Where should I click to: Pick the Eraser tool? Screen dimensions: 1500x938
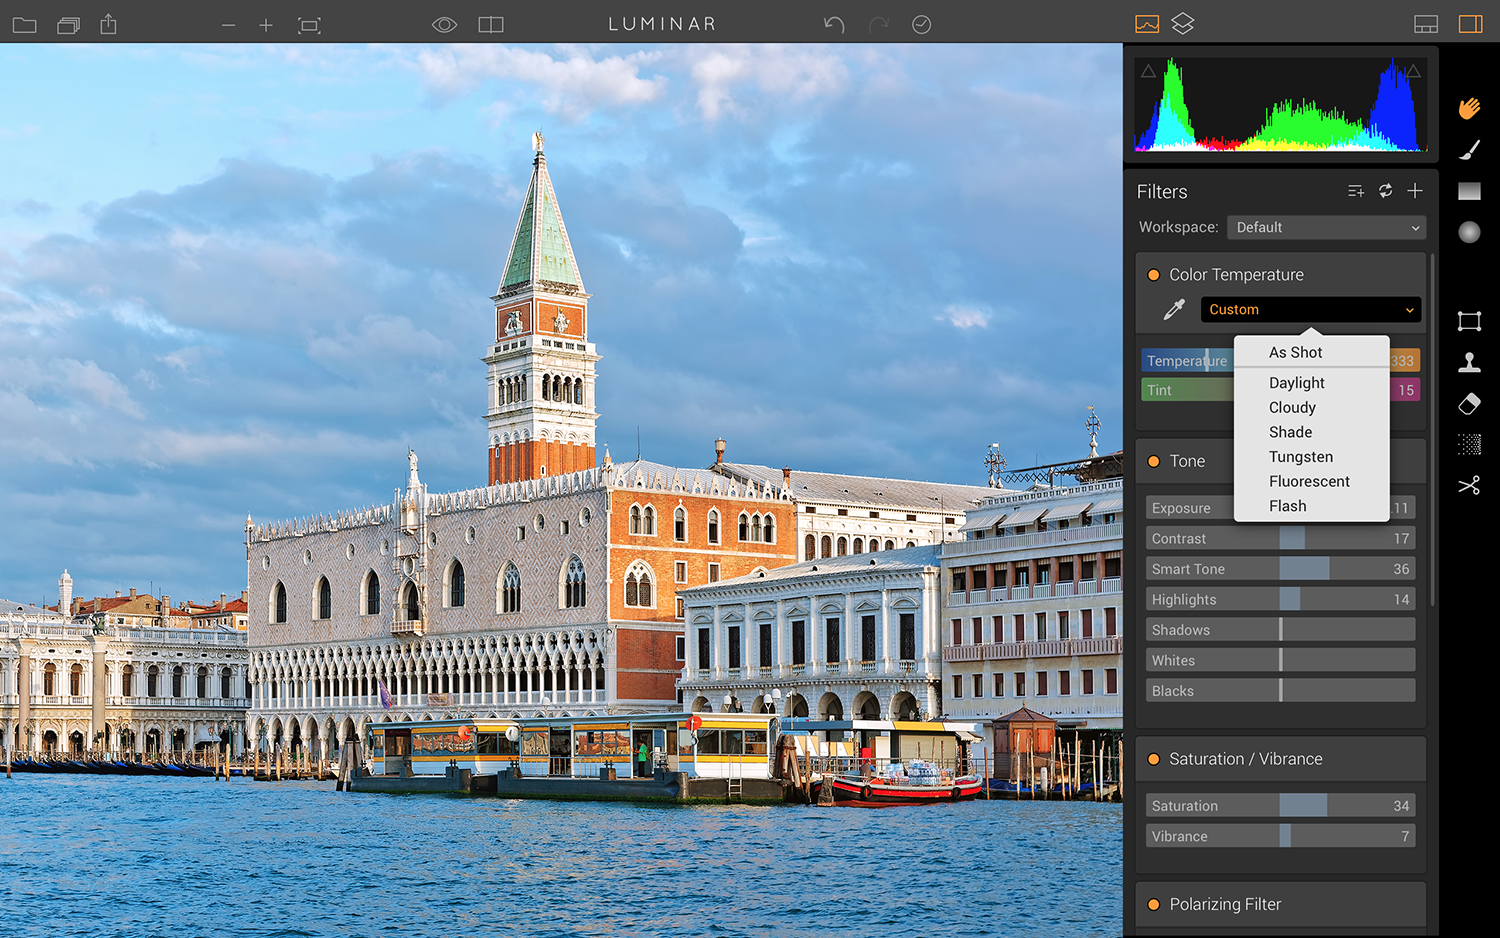pos(1469,403)
